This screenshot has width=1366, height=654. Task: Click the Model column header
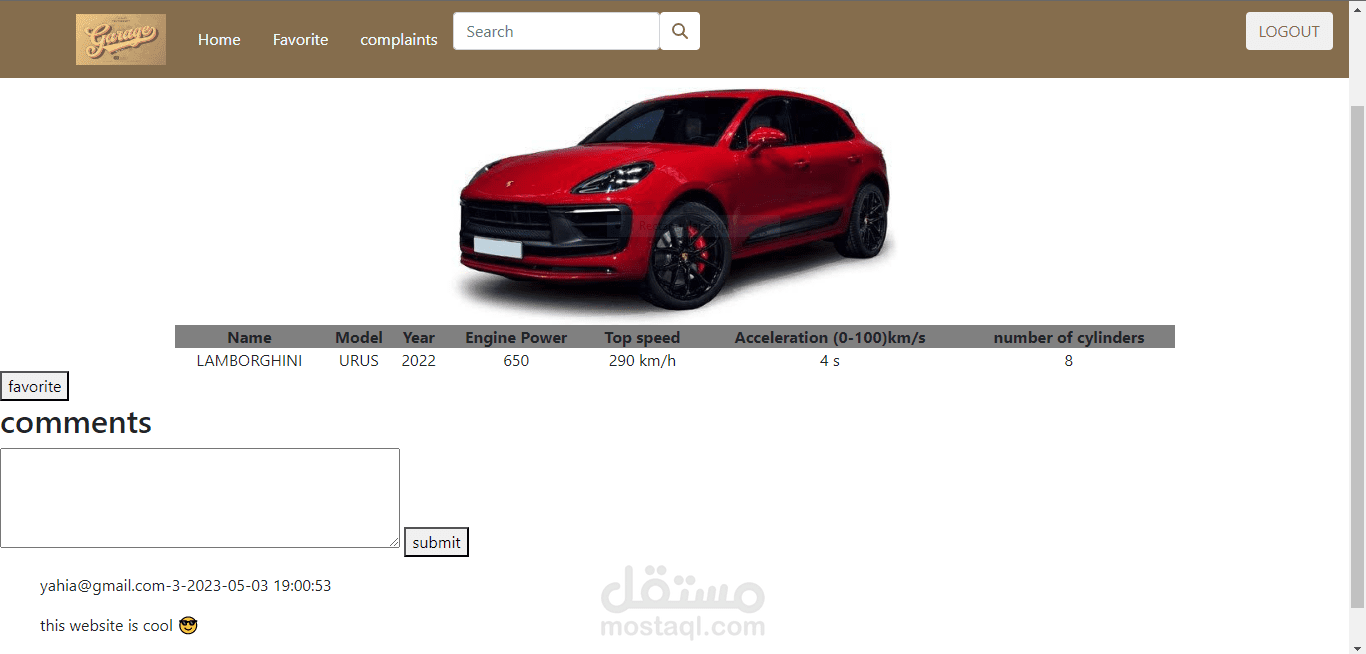359,338
